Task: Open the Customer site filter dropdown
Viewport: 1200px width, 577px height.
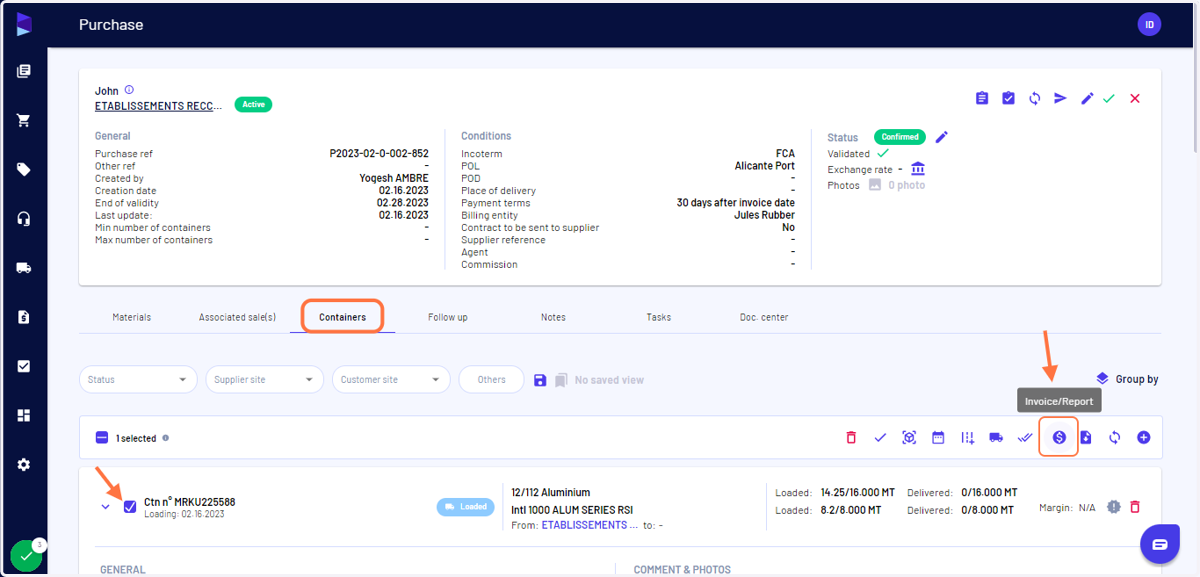Action: tap(391, 380)
